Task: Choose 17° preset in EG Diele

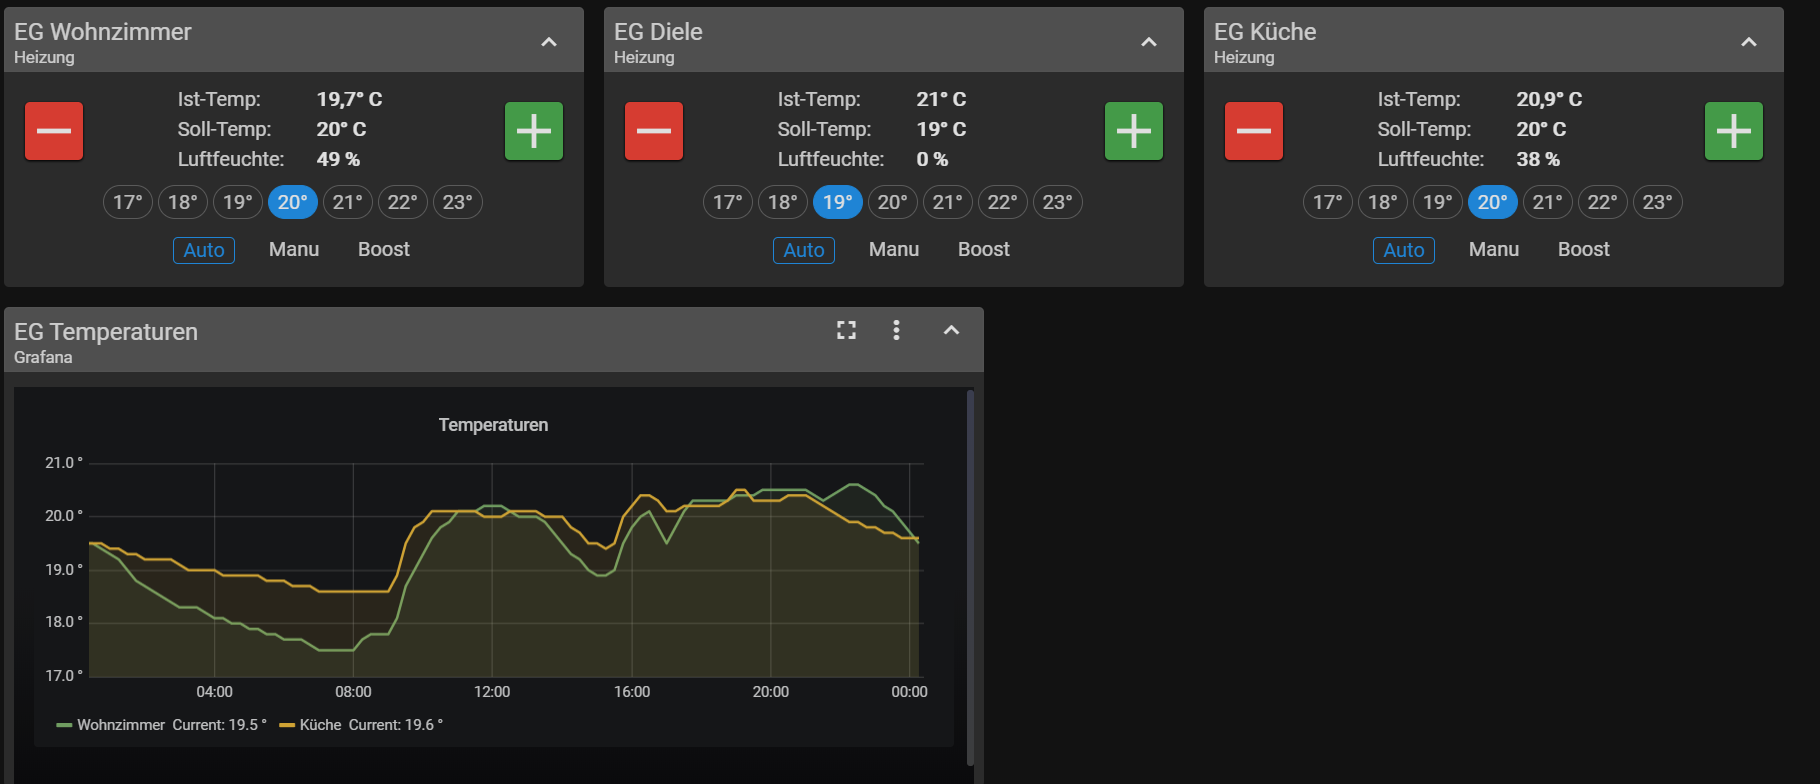Action: 728,202
